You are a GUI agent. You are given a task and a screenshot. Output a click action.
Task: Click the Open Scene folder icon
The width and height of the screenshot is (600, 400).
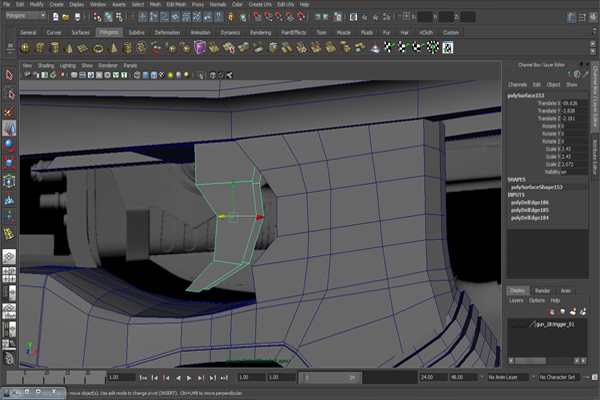click(x=66, y=17)
